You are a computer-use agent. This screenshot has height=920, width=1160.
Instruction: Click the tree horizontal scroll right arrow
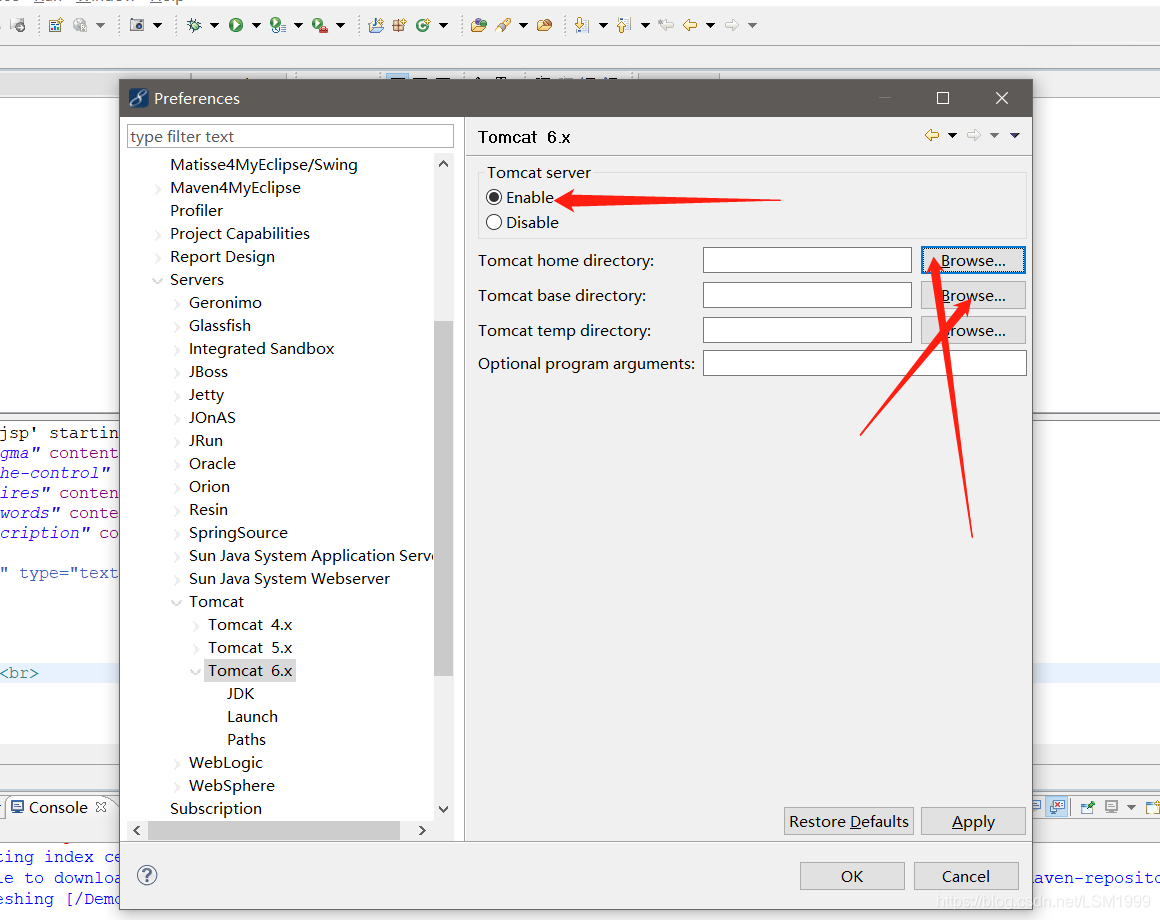point(422,830)
